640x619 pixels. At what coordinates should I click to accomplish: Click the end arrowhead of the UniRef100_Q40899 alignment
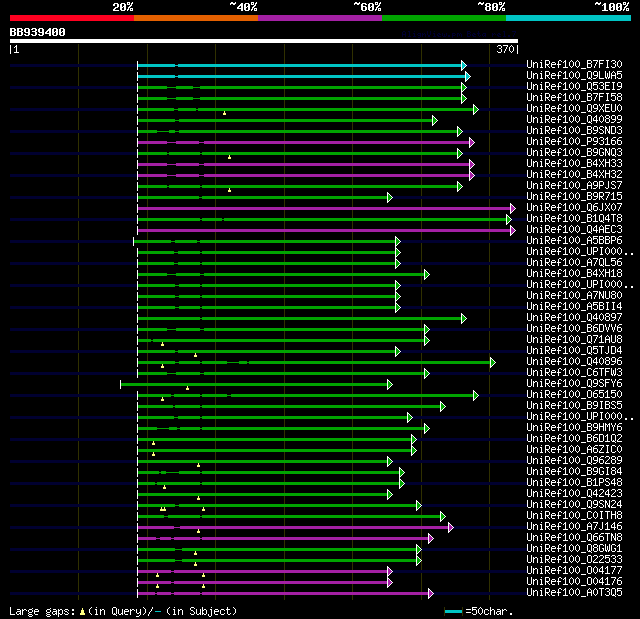tap(435, 120)
